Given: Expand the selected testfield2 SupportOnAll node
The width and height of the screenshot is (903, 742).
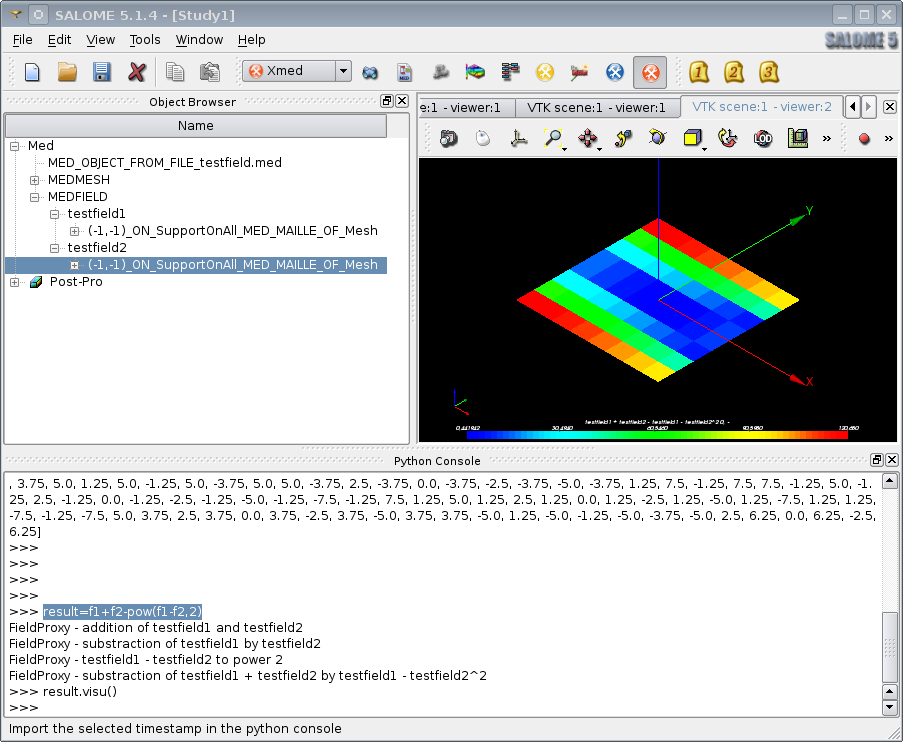Looking at the screenshot, I should (x=74, y=265).
